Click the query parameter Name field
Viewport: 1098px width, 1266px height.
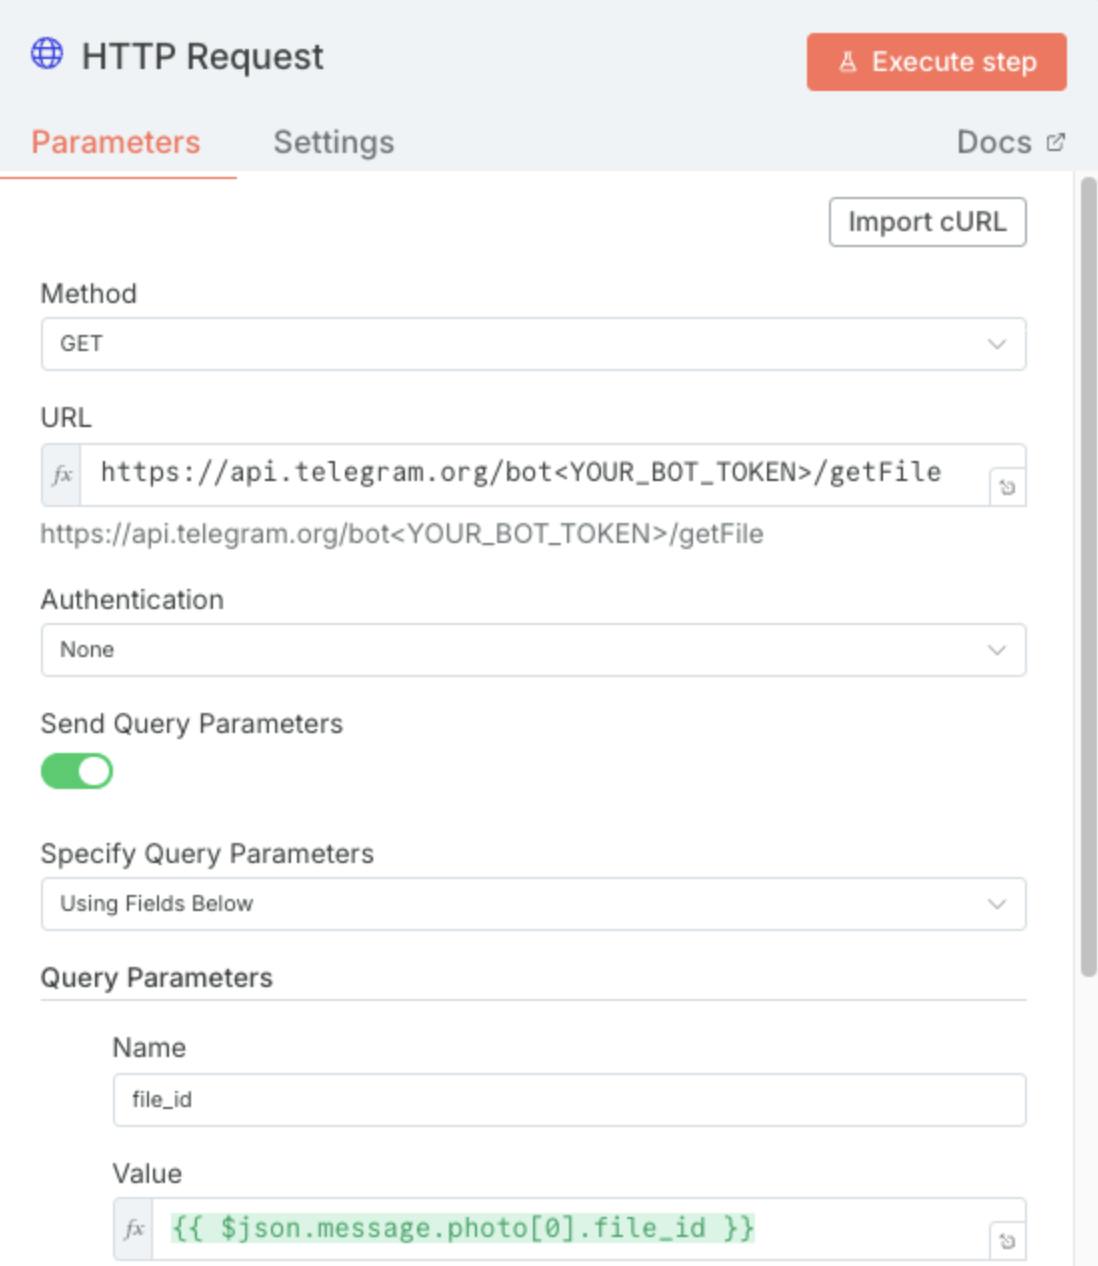[x=569, y=1100]
